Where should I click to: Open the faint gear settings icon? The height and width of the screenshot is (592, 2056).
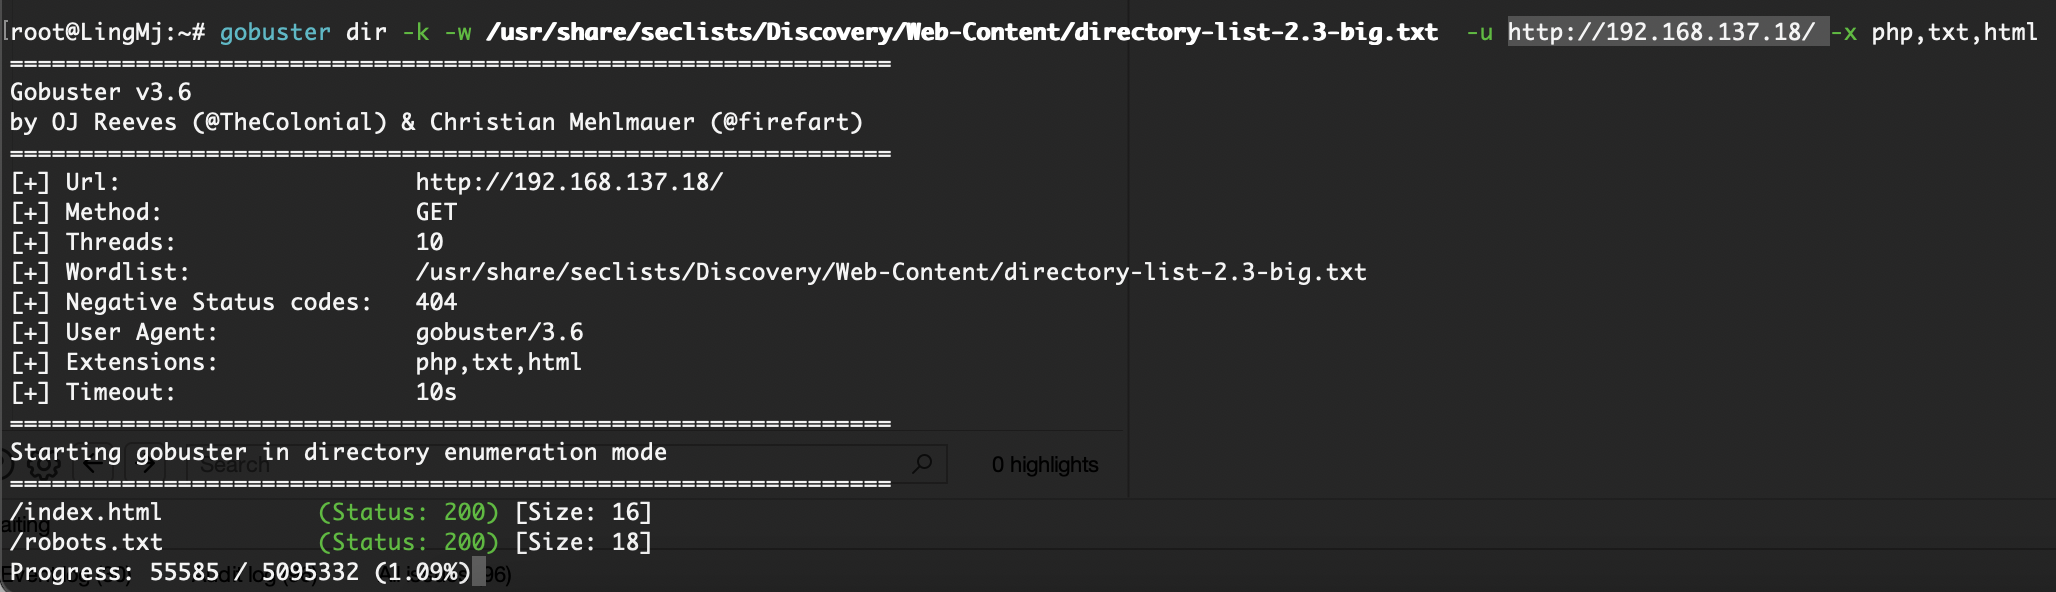click(44, 465)
